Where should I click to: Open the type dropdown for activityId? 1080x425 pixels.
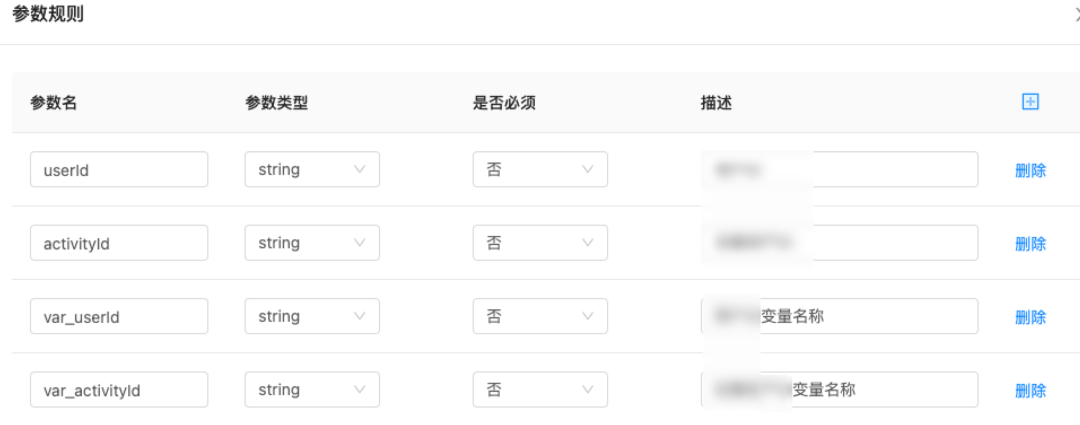[x=312, y=243]
